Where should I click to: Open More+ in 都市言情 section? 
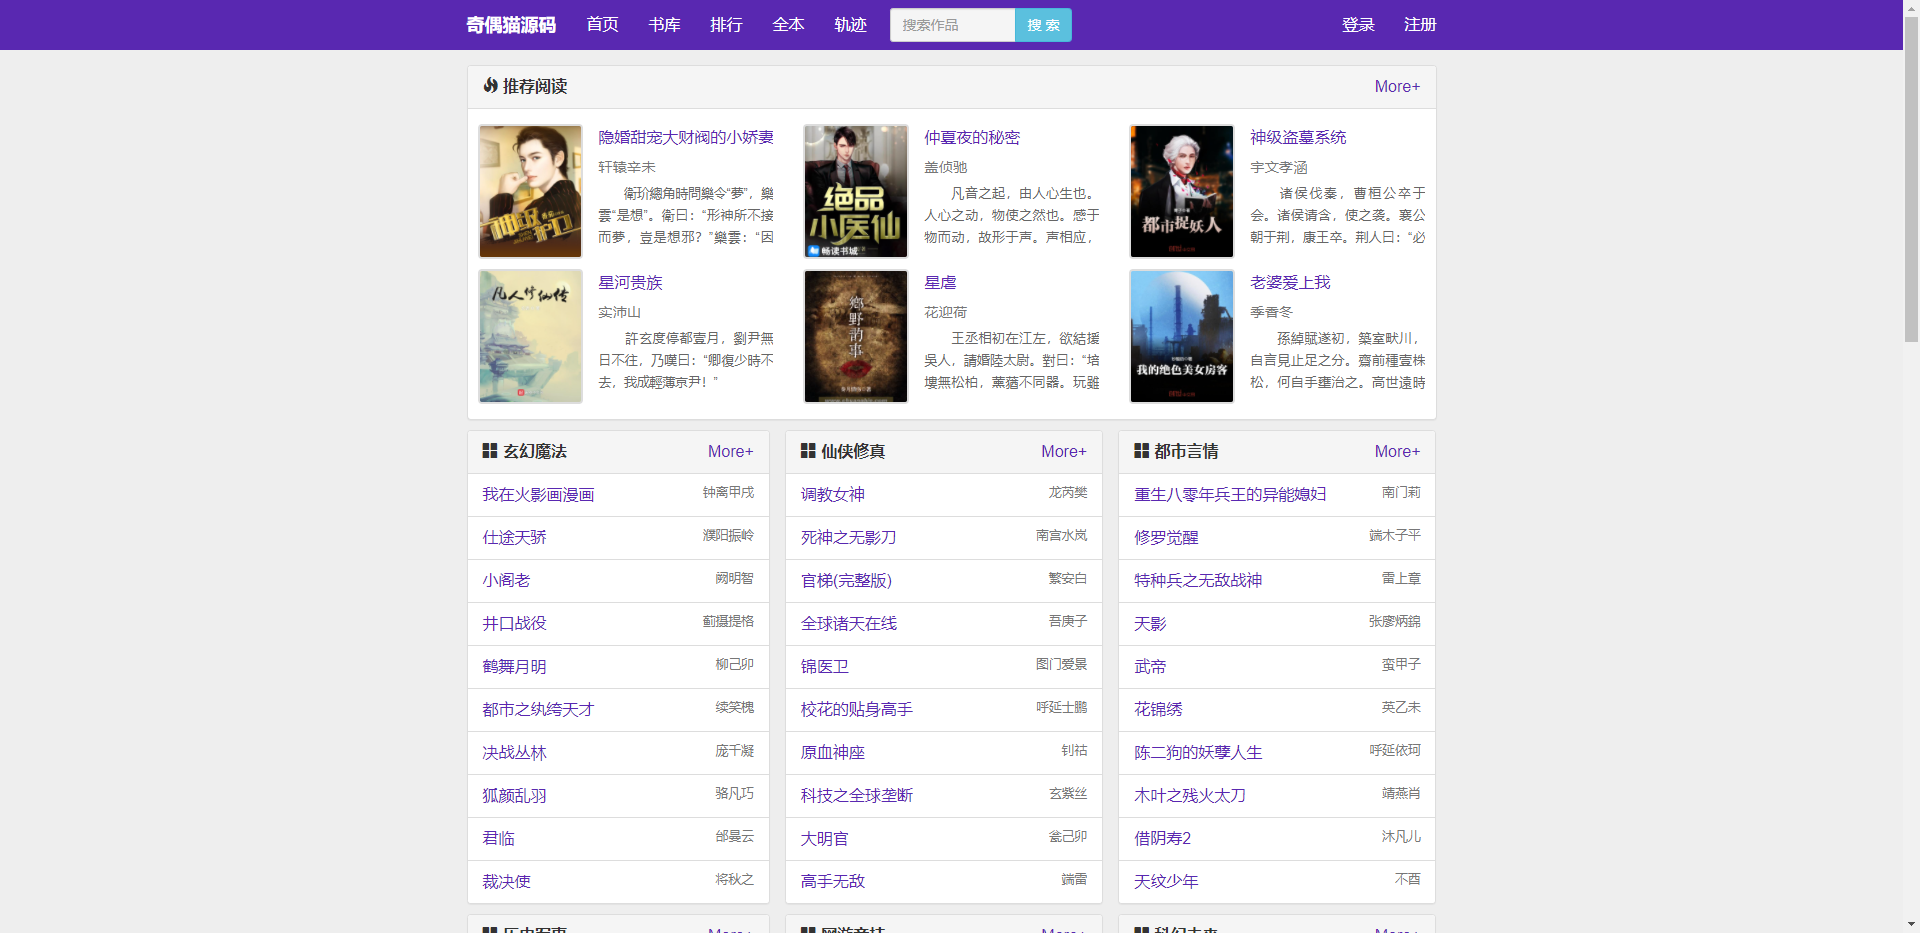pos(1397,452)
